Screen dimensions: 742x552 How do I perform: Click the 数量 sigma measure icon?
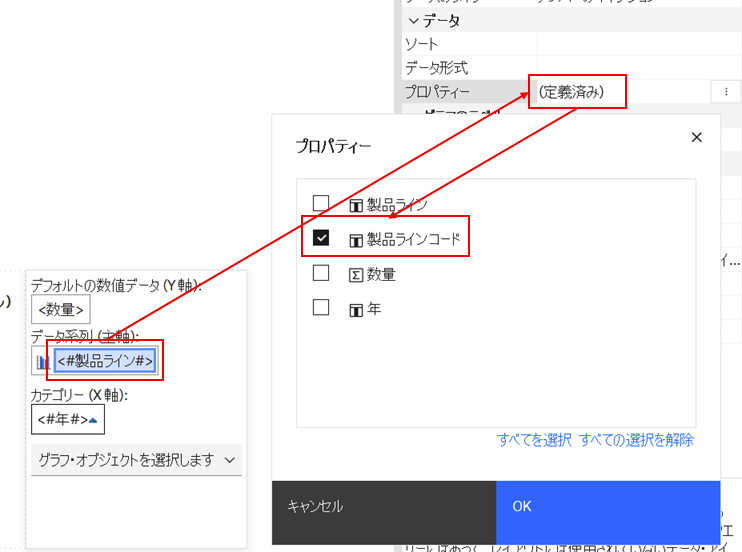pyautogui.click(x=356, y=275)
